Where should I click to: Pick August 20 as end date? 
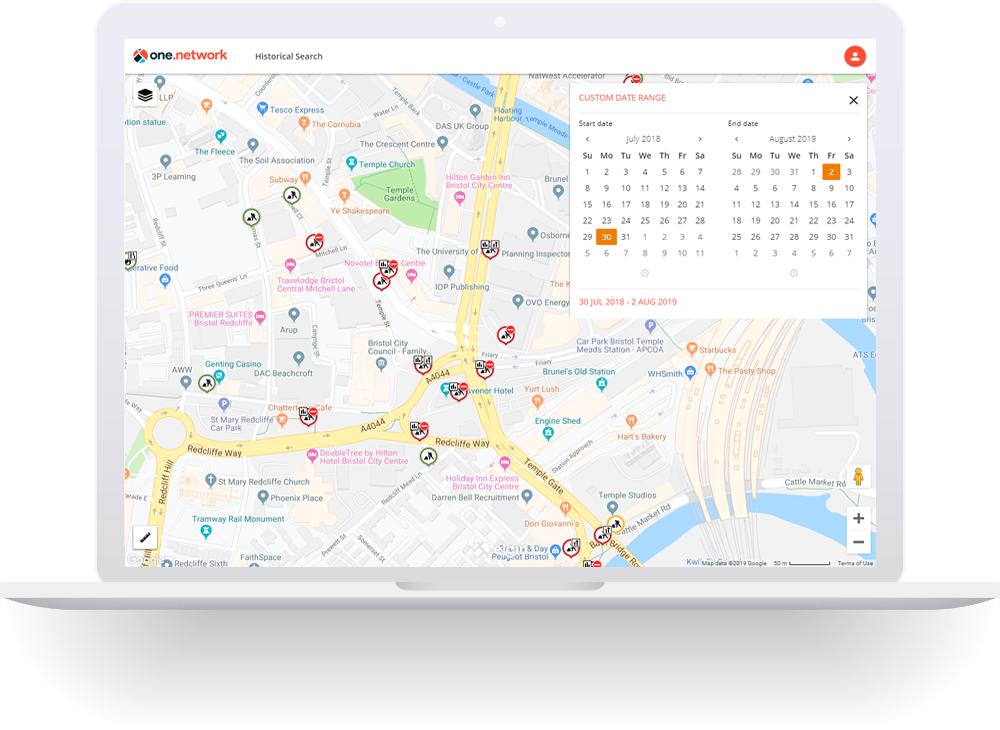pyautogui.click(x=774, y=220)
